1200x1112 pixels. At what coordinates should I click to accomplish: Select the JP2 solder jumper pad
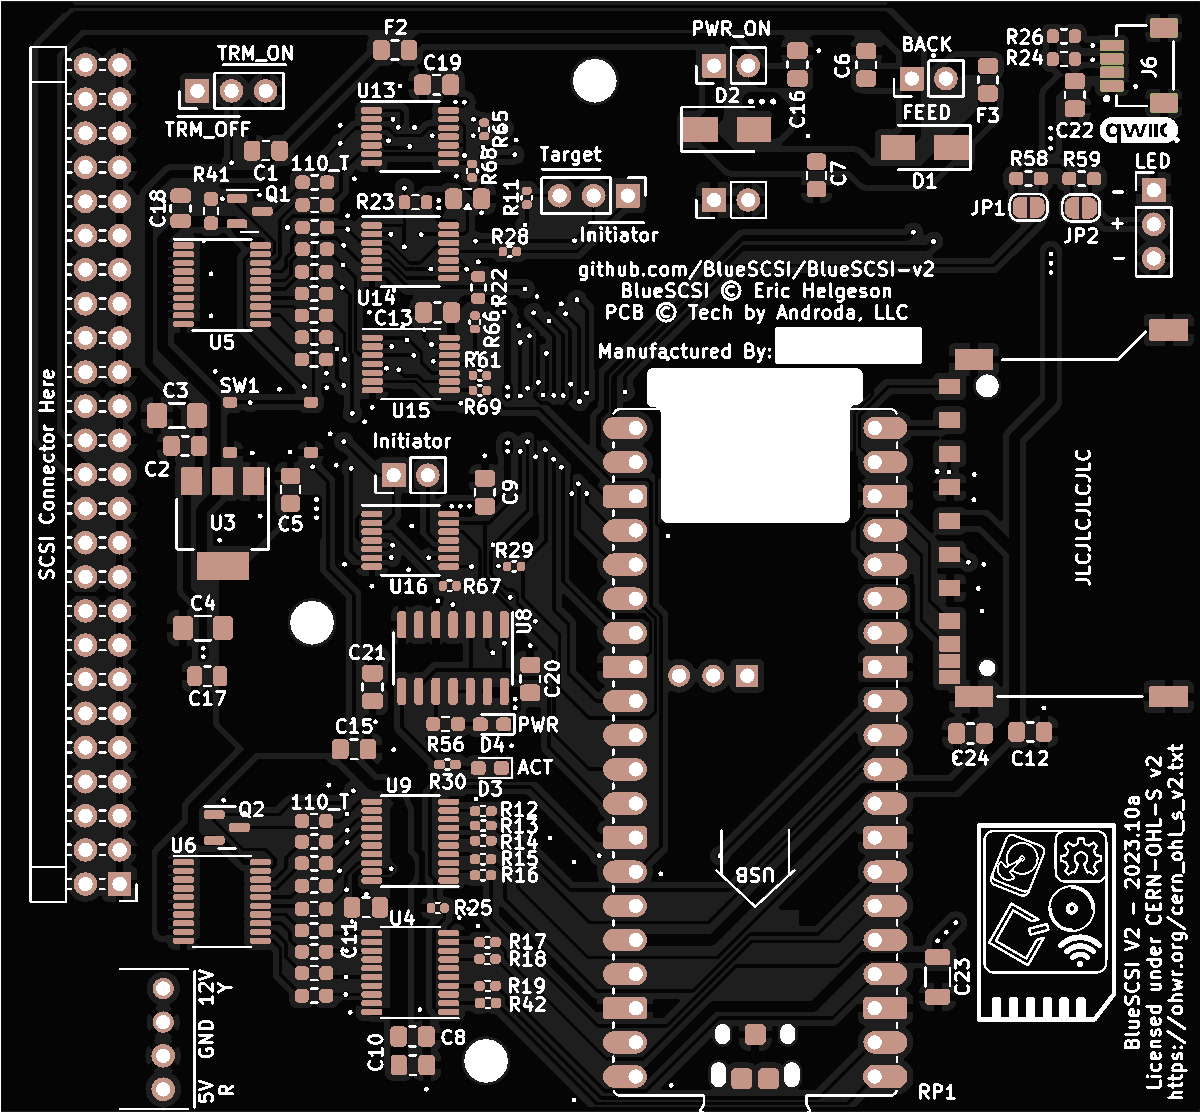coord(1080,208)
